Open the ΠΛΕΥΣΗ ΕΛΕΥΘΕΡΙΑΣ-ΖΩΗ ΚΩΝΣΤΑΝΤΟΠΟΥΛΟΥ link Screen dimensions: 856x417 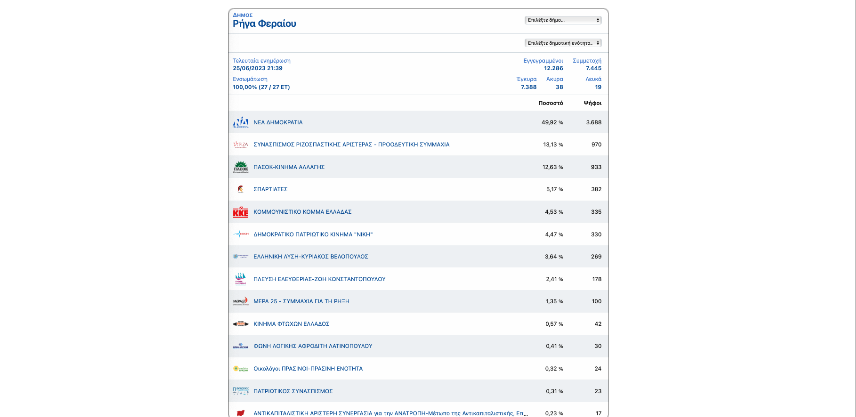[x=319, y=279]
